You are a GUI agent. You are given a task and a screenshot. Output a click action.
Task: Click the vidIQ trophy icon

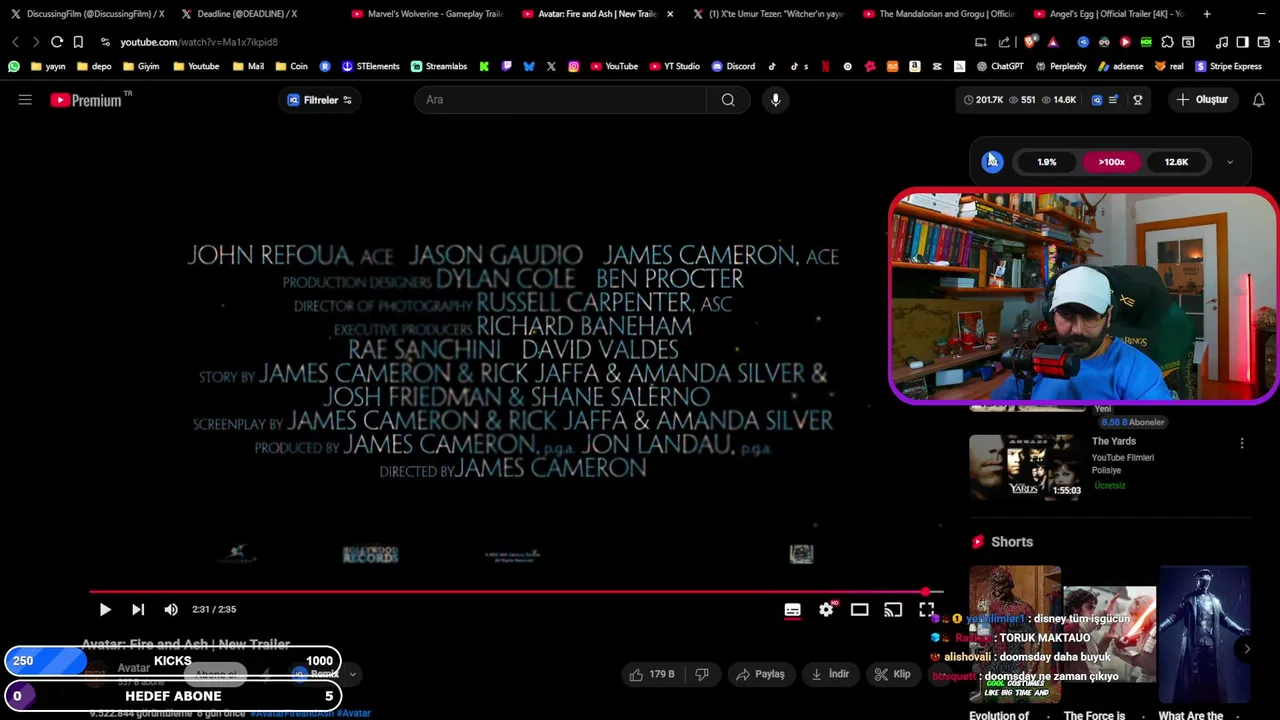pos(1137,100)
